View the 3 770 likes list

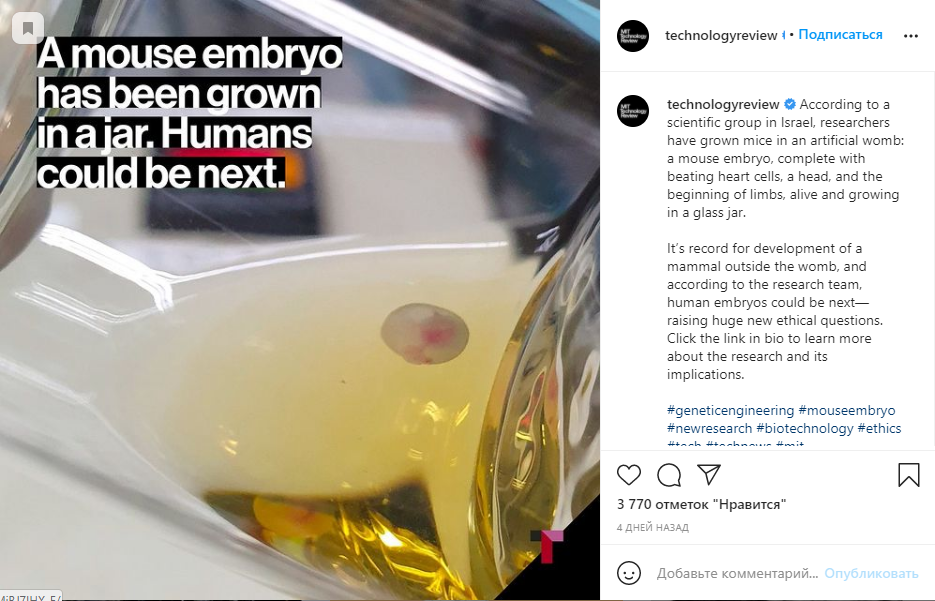tap(701, 504)
